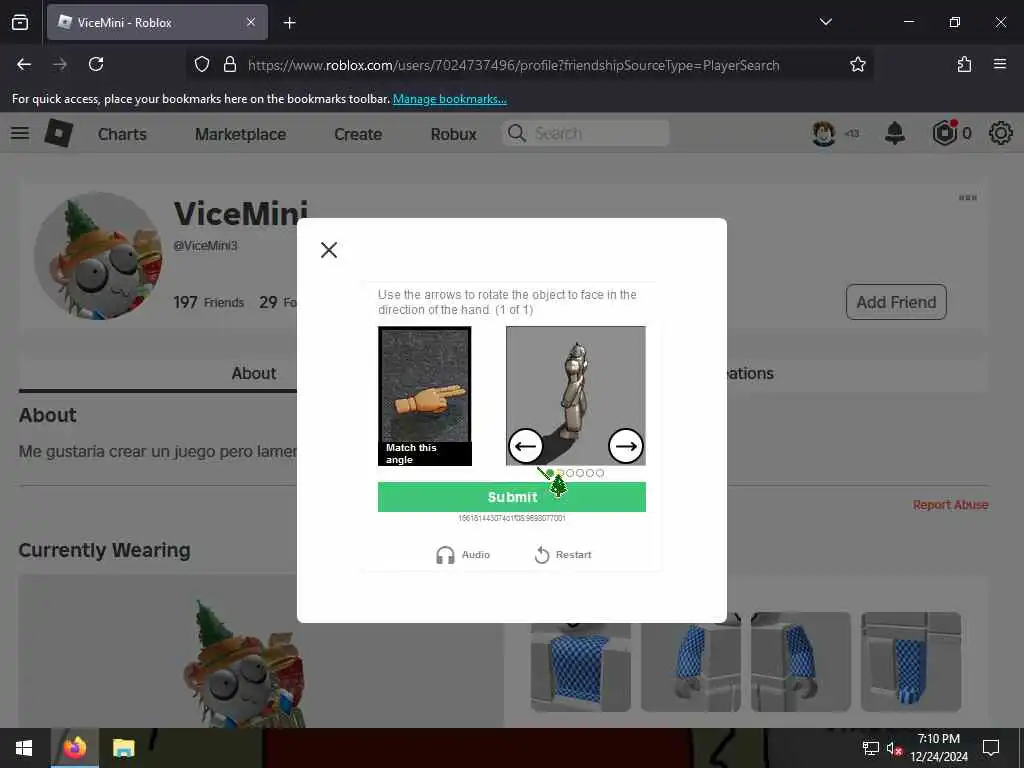Rotate the object left with the arrow

pos(525,446)
